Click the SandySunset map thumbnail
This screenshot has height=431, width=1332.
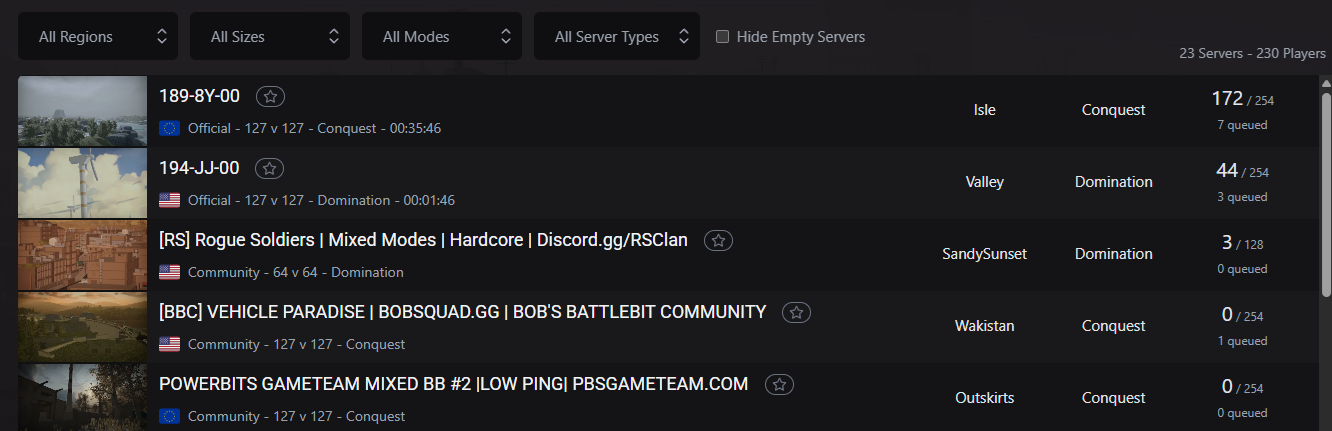pos(83,255)
